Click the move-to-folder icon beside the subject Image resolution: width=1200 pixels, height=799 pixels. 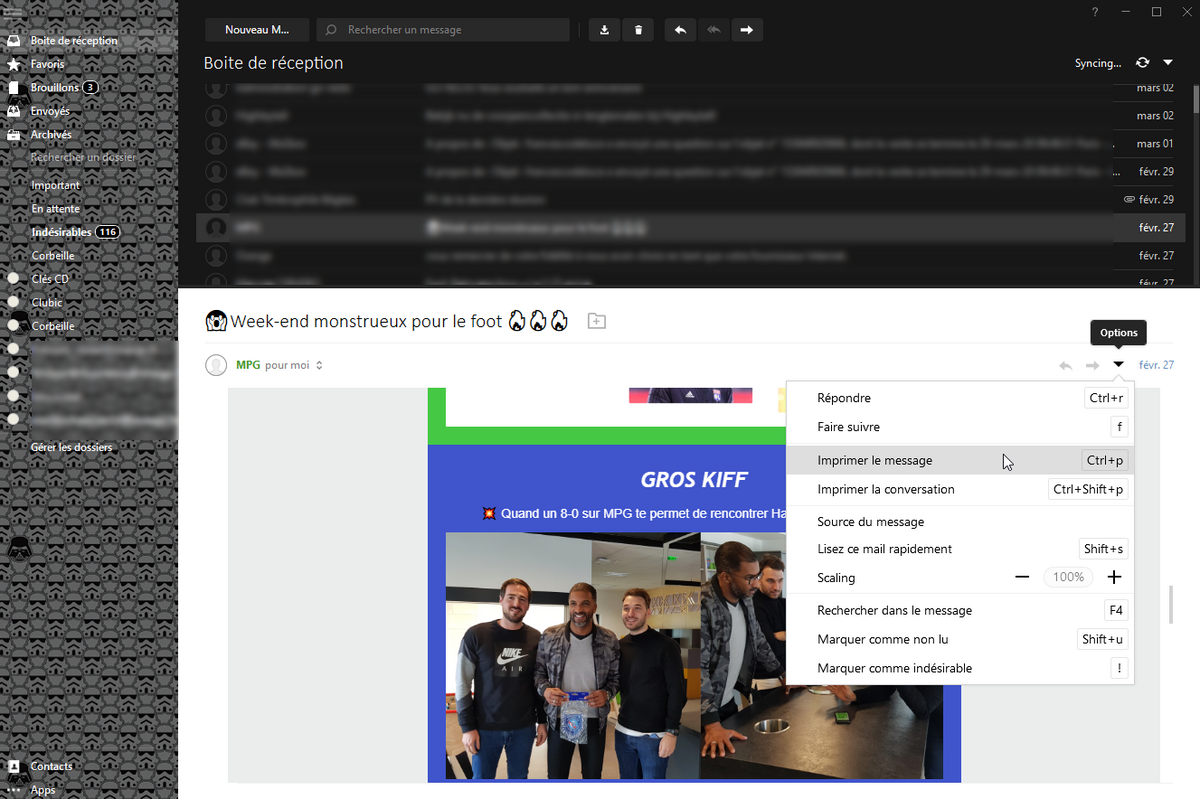coord(596,321)
